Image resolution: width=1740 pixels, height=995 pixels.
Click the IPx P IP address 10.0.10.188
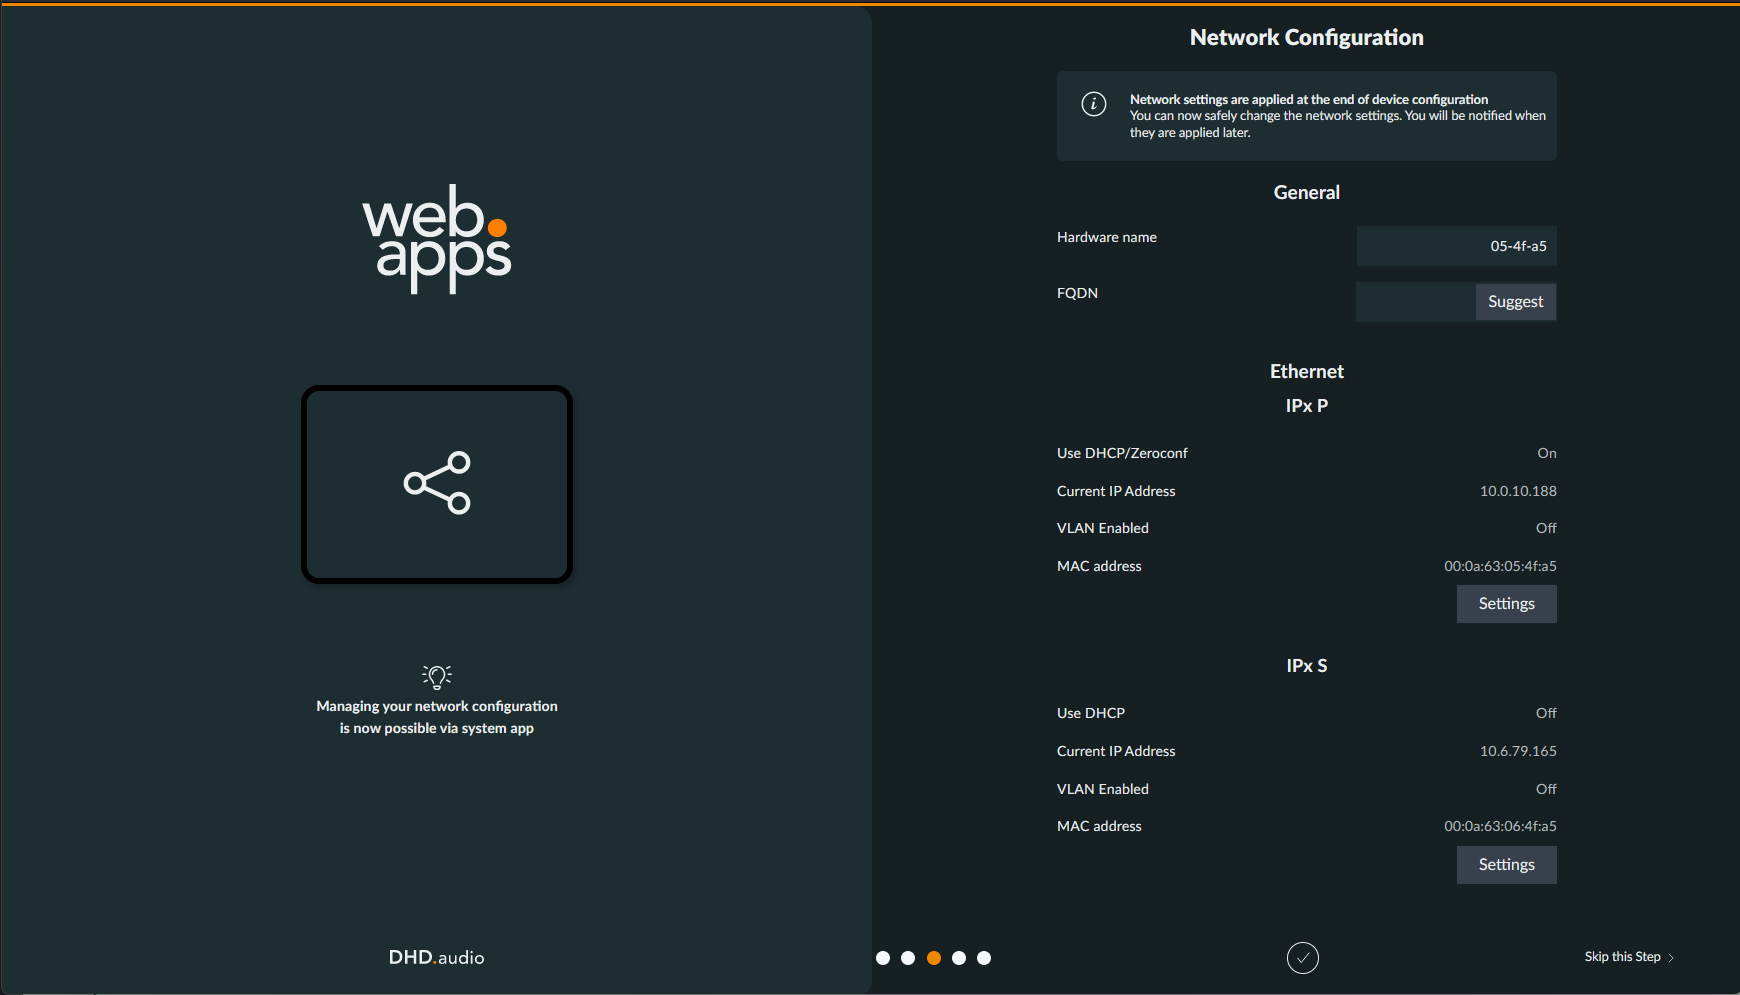[x=1518, y=491]
